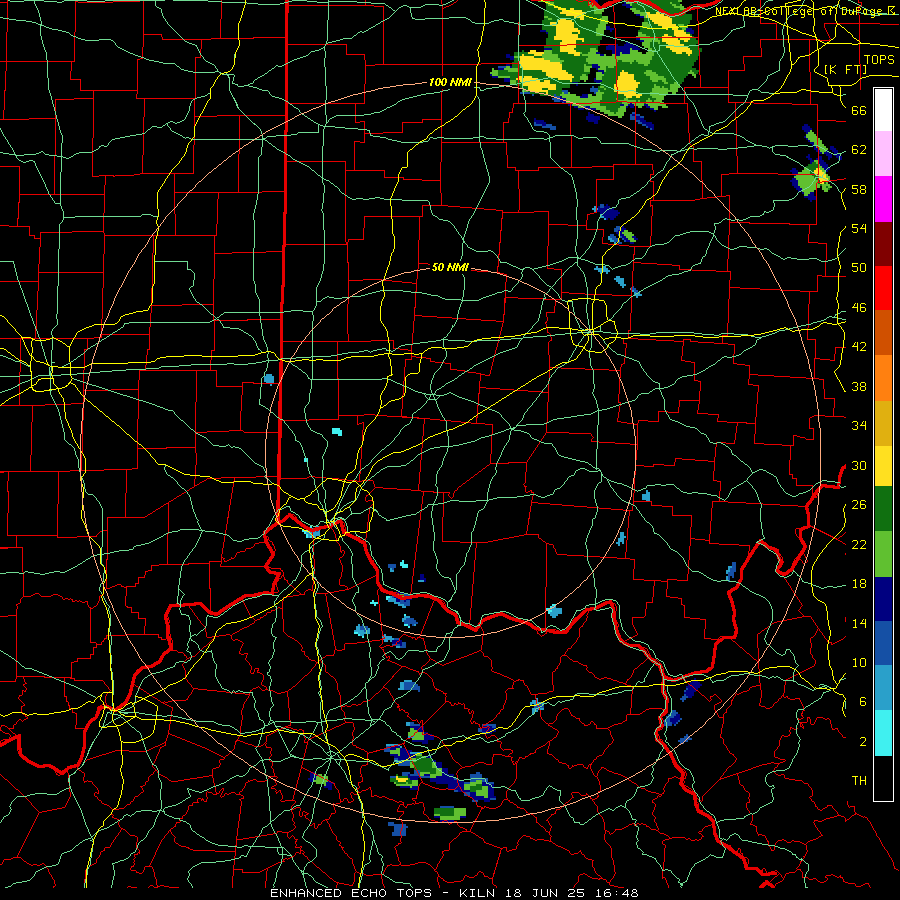Select the 2 scale label
The height and width of the screenshot is (900, 900).
tap(863, 742)
